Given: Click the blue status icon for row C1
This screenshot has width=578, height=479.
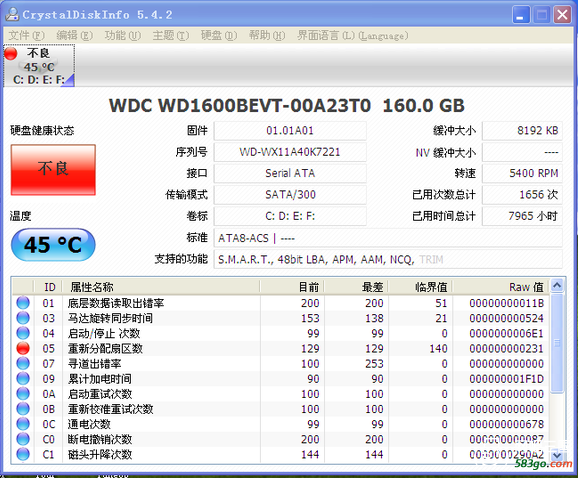Looking at the screenshot, I should click(23, 454).
